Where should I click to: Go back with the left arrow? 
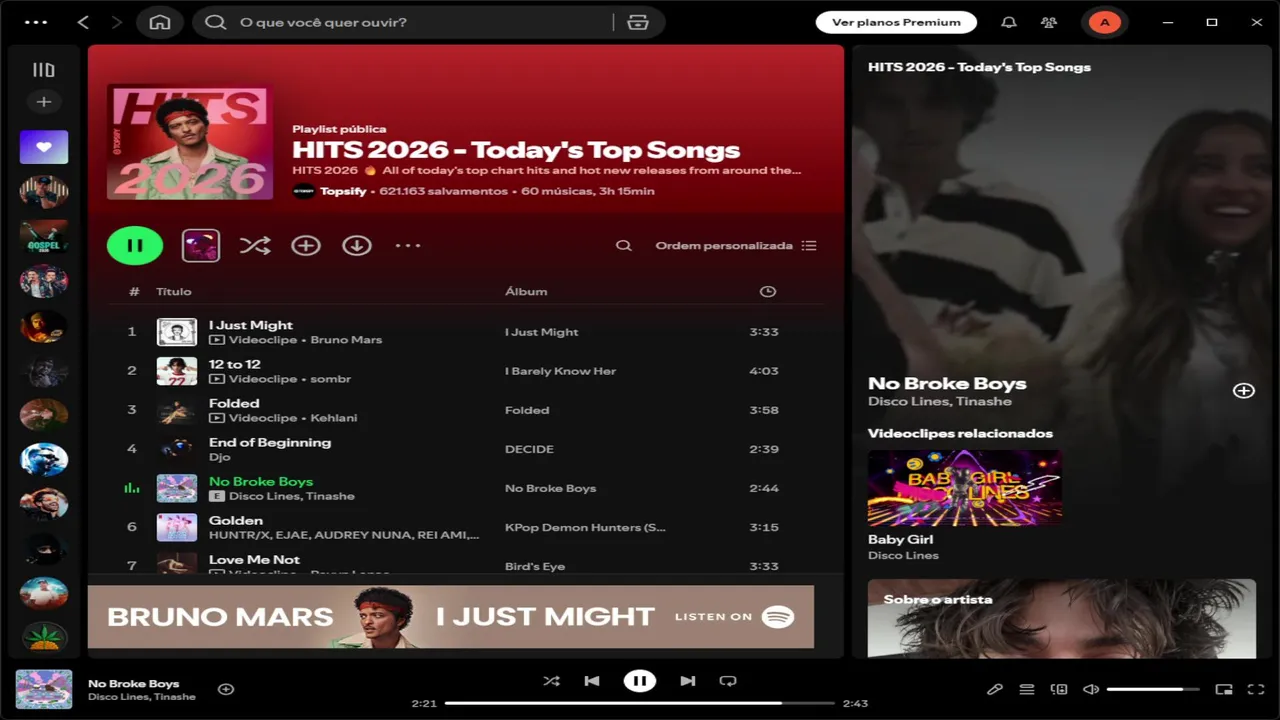pos(83,22)
